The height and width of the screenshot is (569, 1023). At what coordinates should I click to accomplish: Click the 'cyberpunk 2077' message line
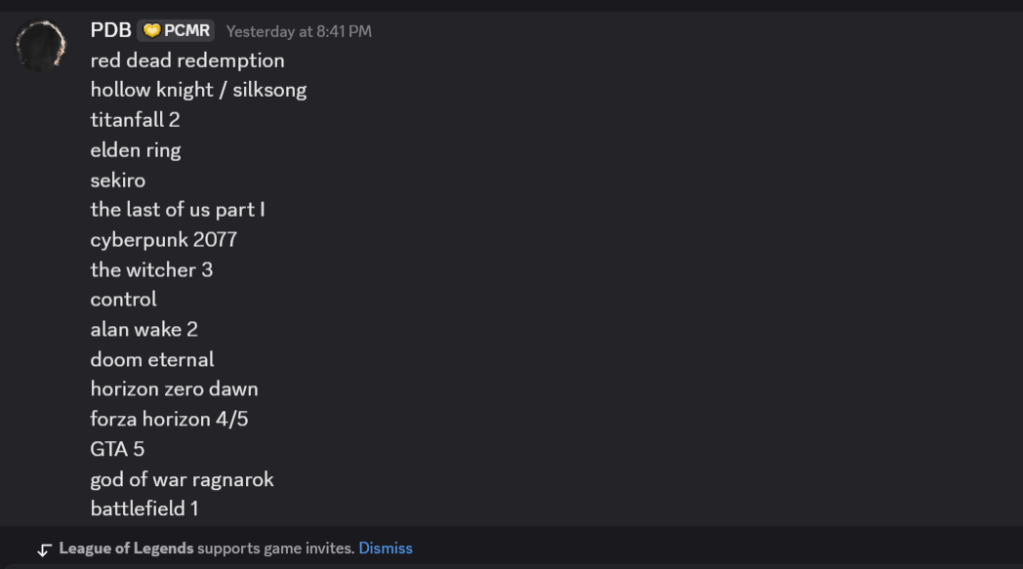pyautogui.click(x=163, y=240)
